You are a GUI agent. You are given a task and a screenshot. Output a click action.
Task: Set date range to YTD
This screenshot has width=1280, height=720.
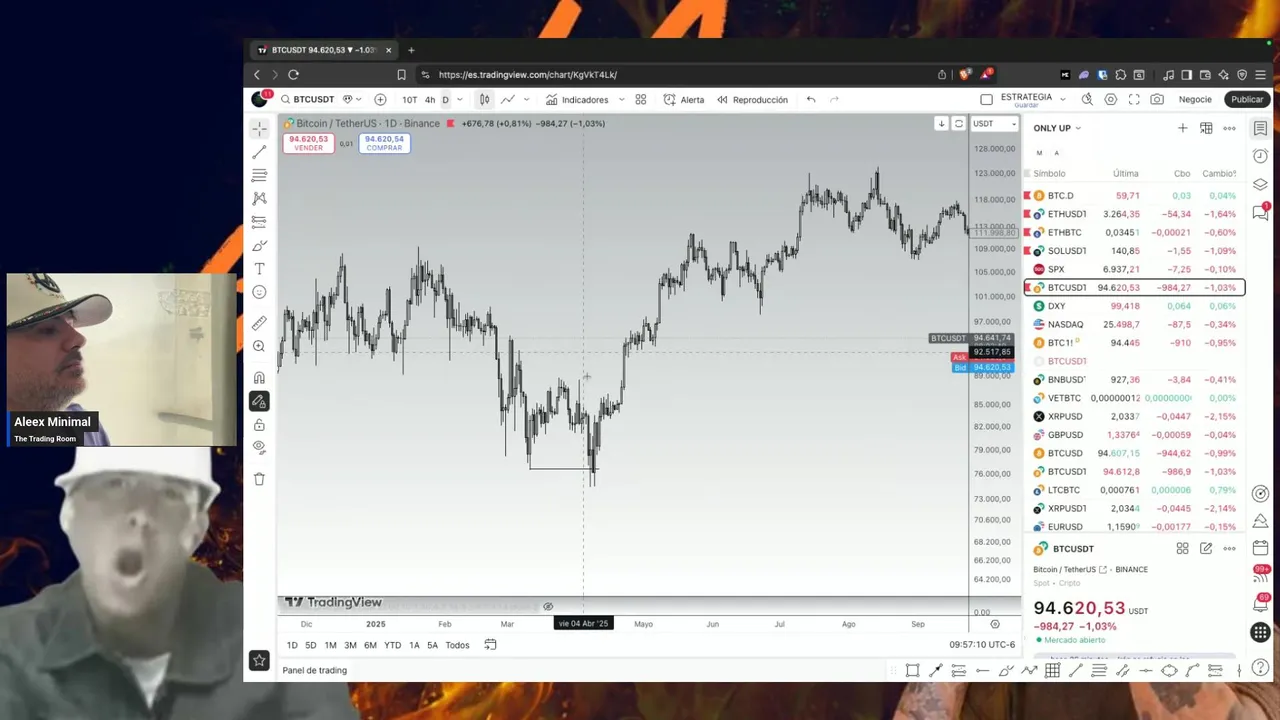[x=392, y=645]
